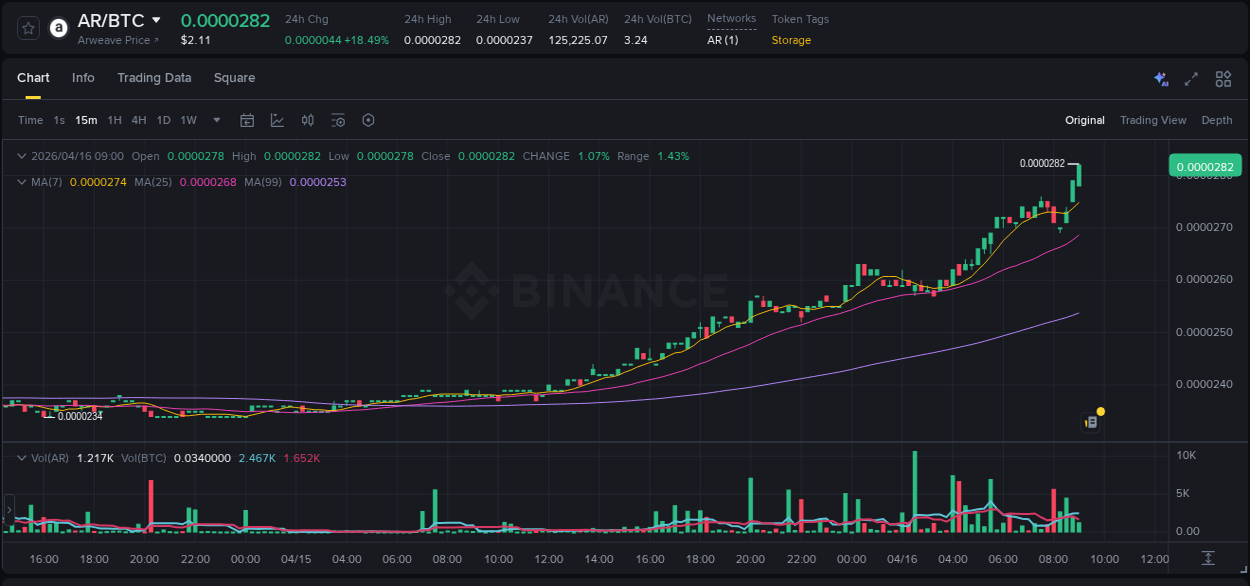Select the 1W interval
Screen dimensions: 1250x586
[188, 120]
